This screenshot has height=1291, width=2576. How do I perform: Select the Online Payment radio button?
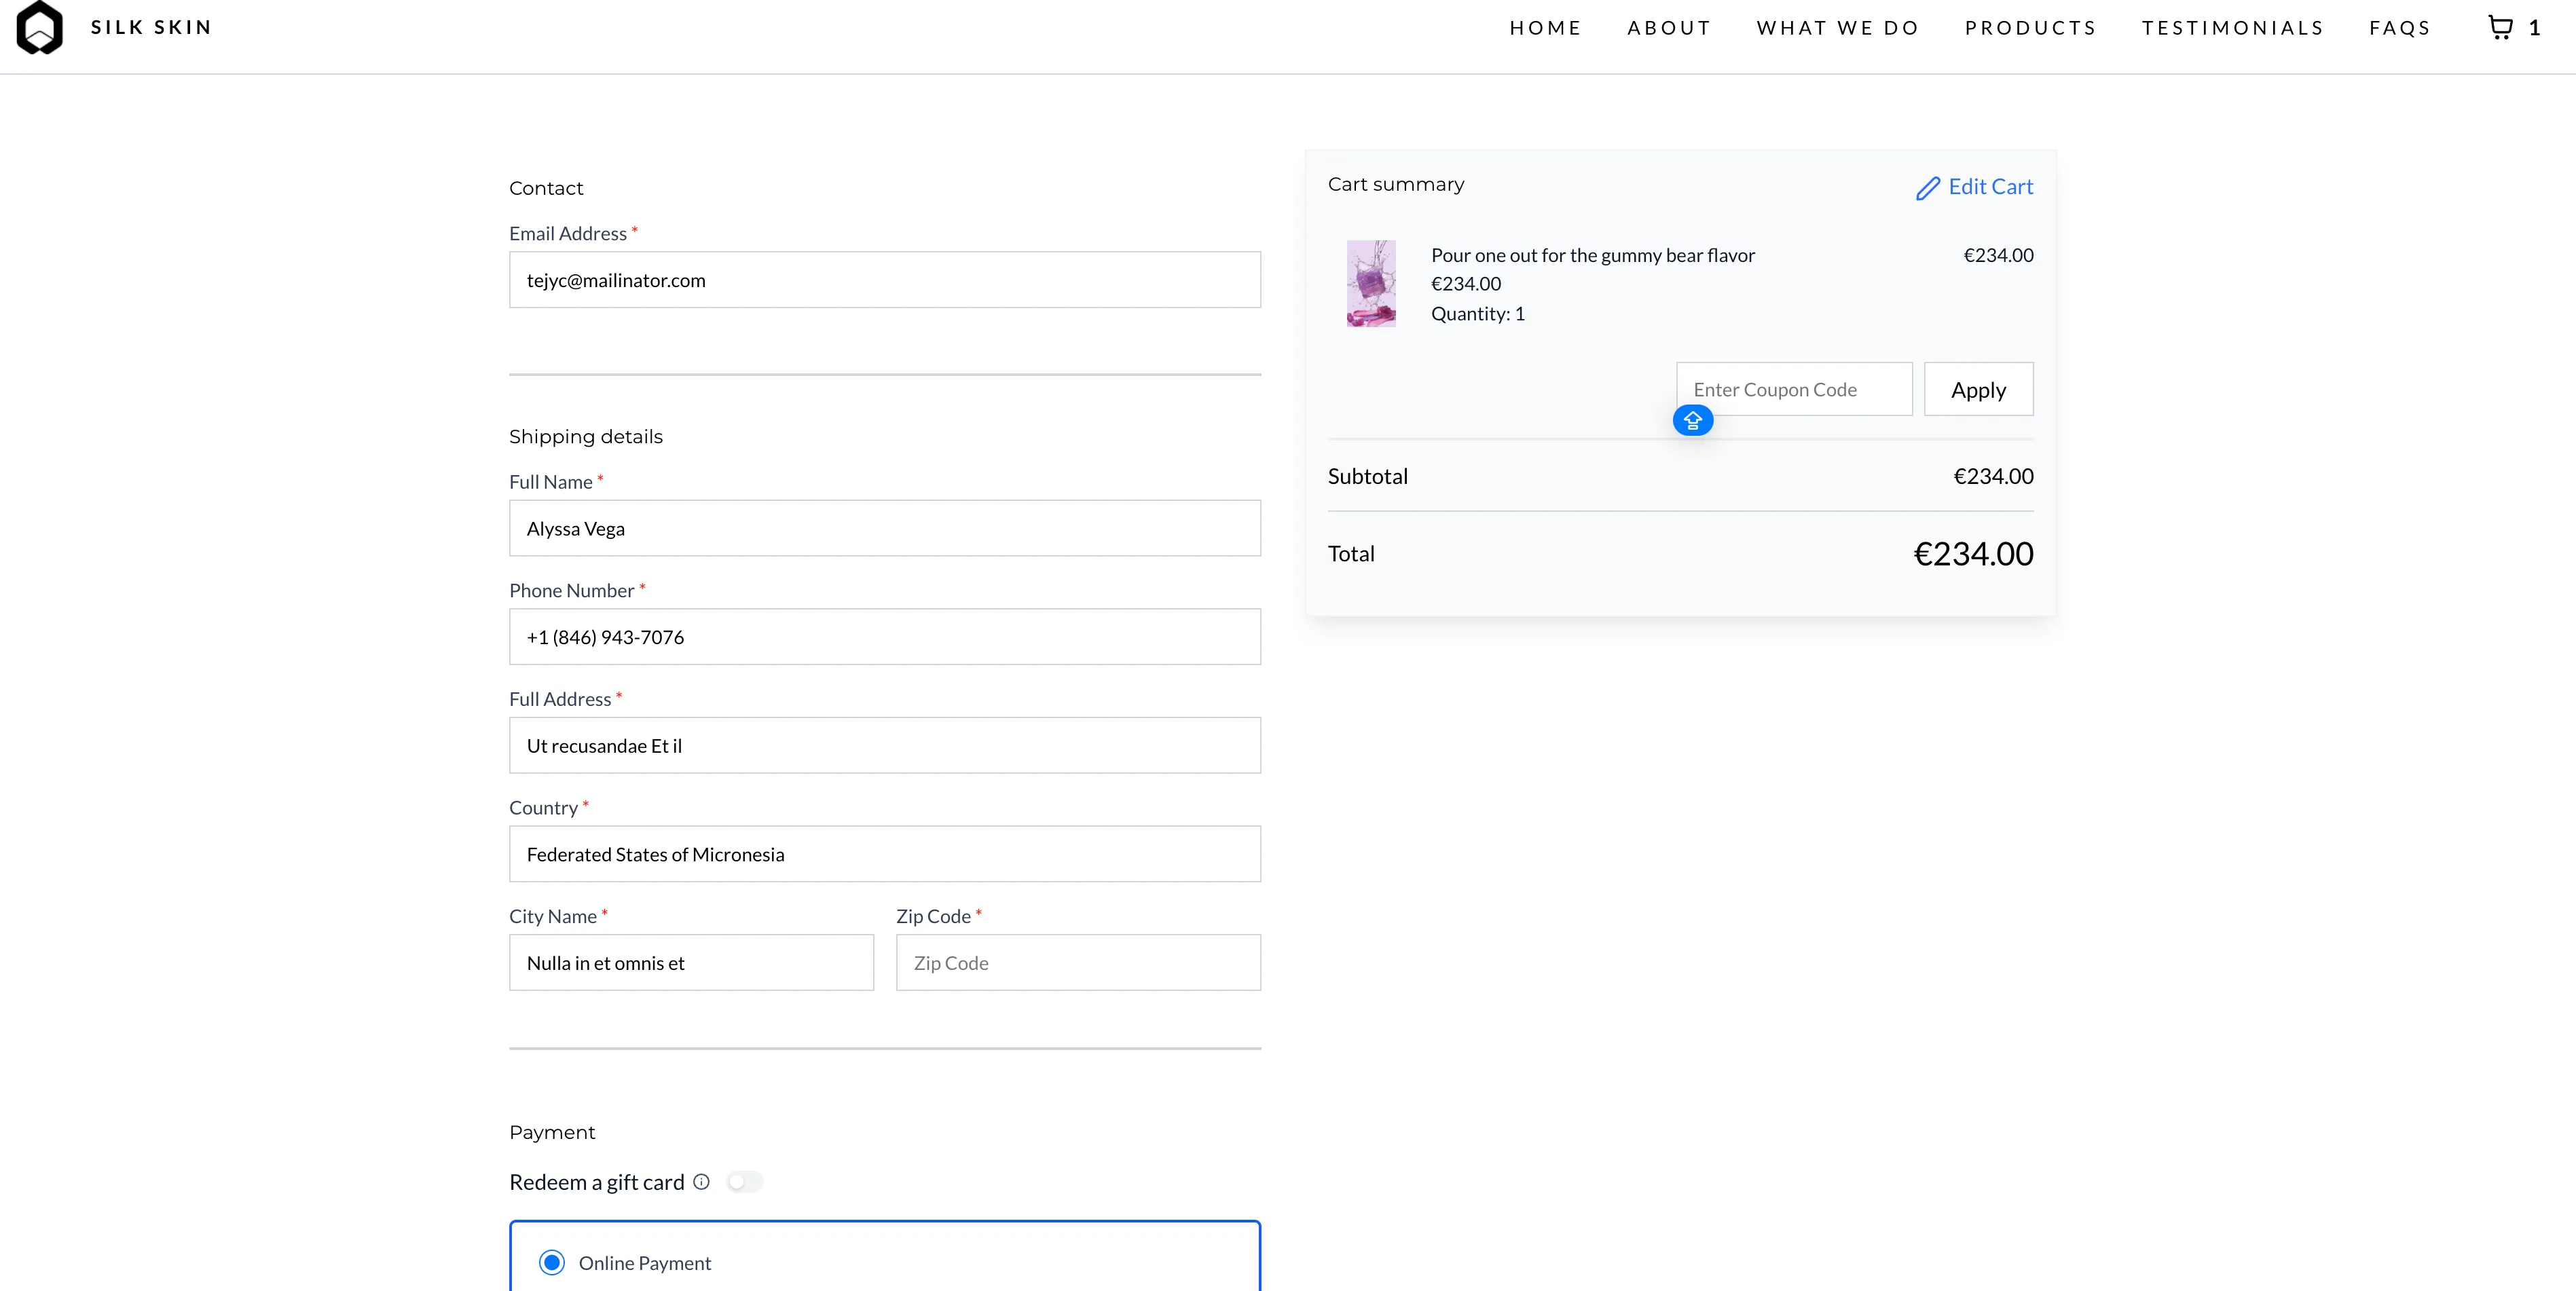pos(551,1263)
